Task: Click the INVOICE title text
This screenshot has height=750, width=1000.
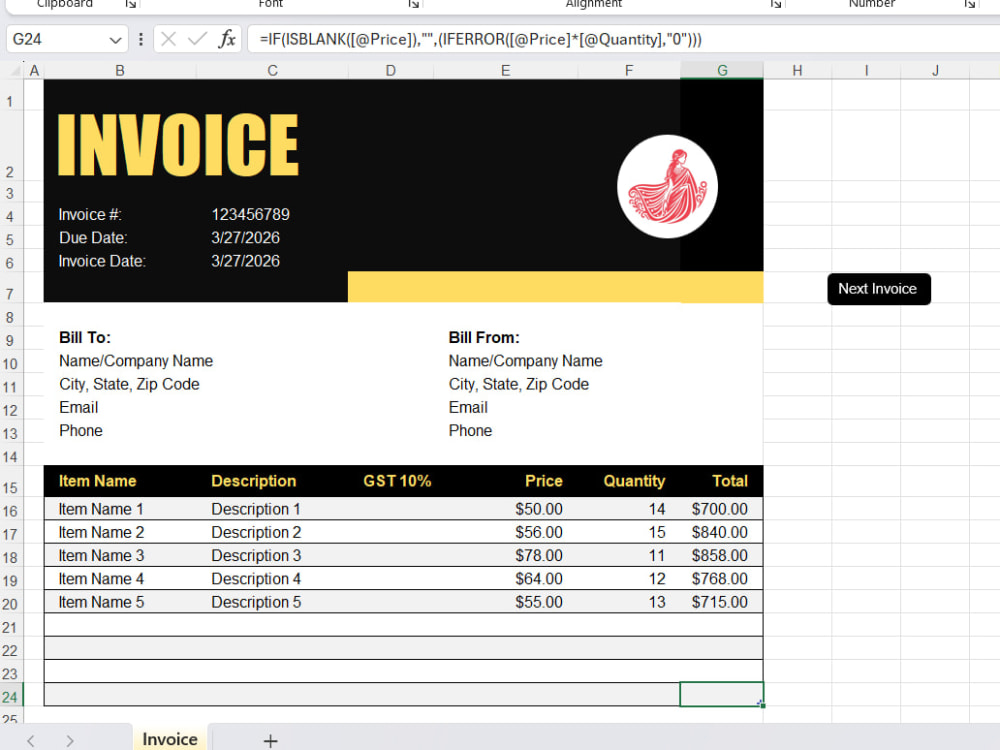Action: tap(178, 145)
